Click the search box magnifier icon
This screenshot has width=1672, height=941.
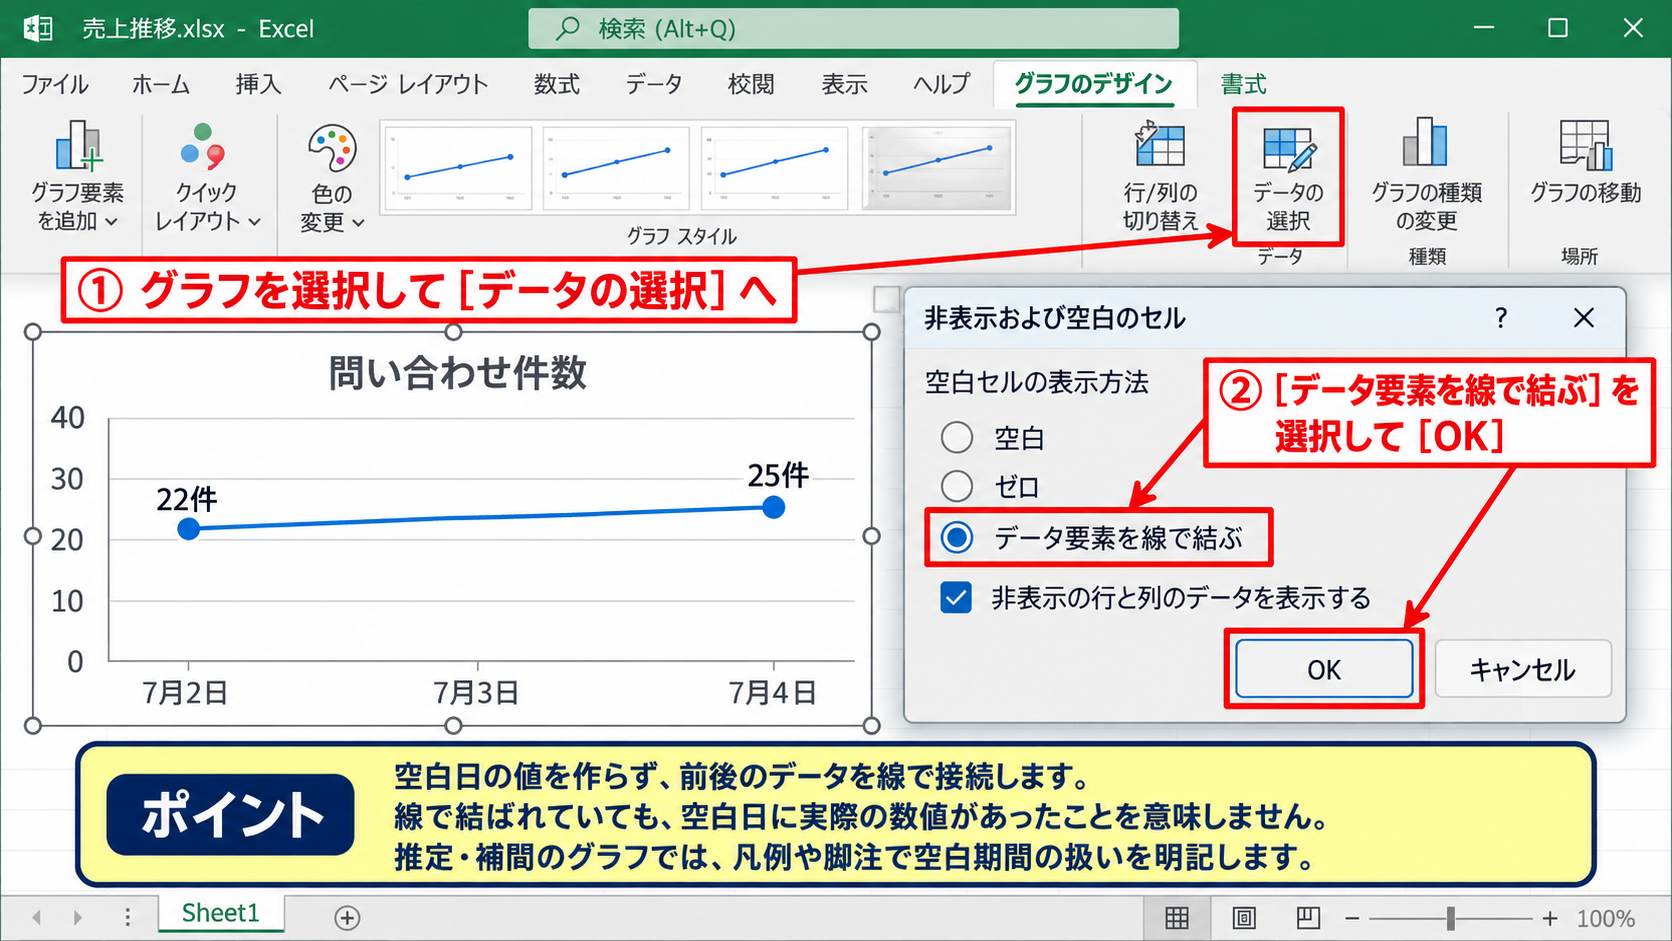[568, 28]
